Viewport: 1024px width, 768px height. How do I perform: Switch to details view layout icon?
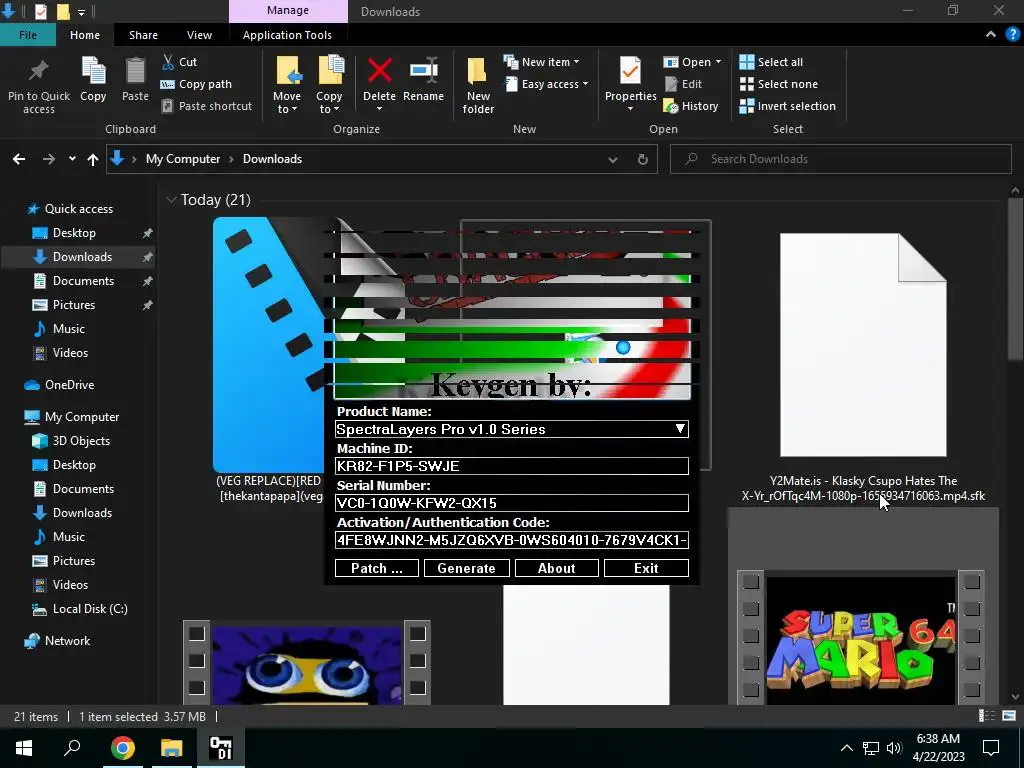click(x=986, y=716)
